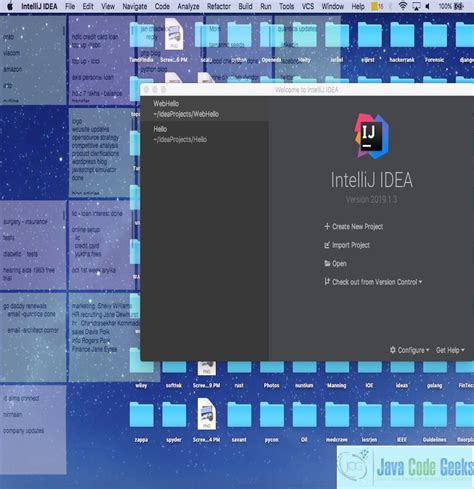Open the Get Help dropdown
Image resolution: width=474 pixels, height=489 pixels.
click(x=450, y=350)
